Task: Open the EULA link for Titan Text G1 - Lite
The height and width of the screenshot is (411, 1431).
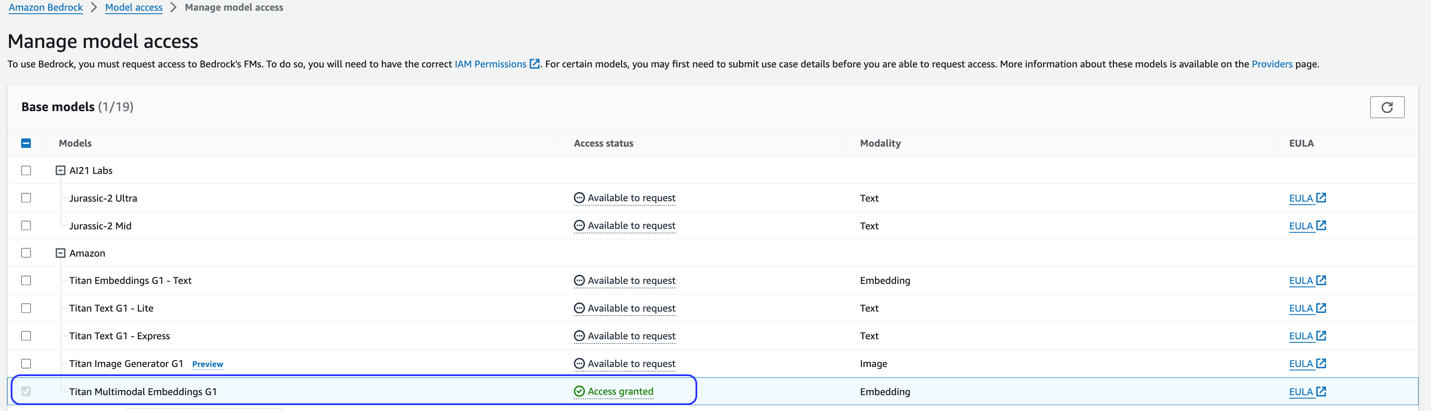Action: (x=1300, y=309)
